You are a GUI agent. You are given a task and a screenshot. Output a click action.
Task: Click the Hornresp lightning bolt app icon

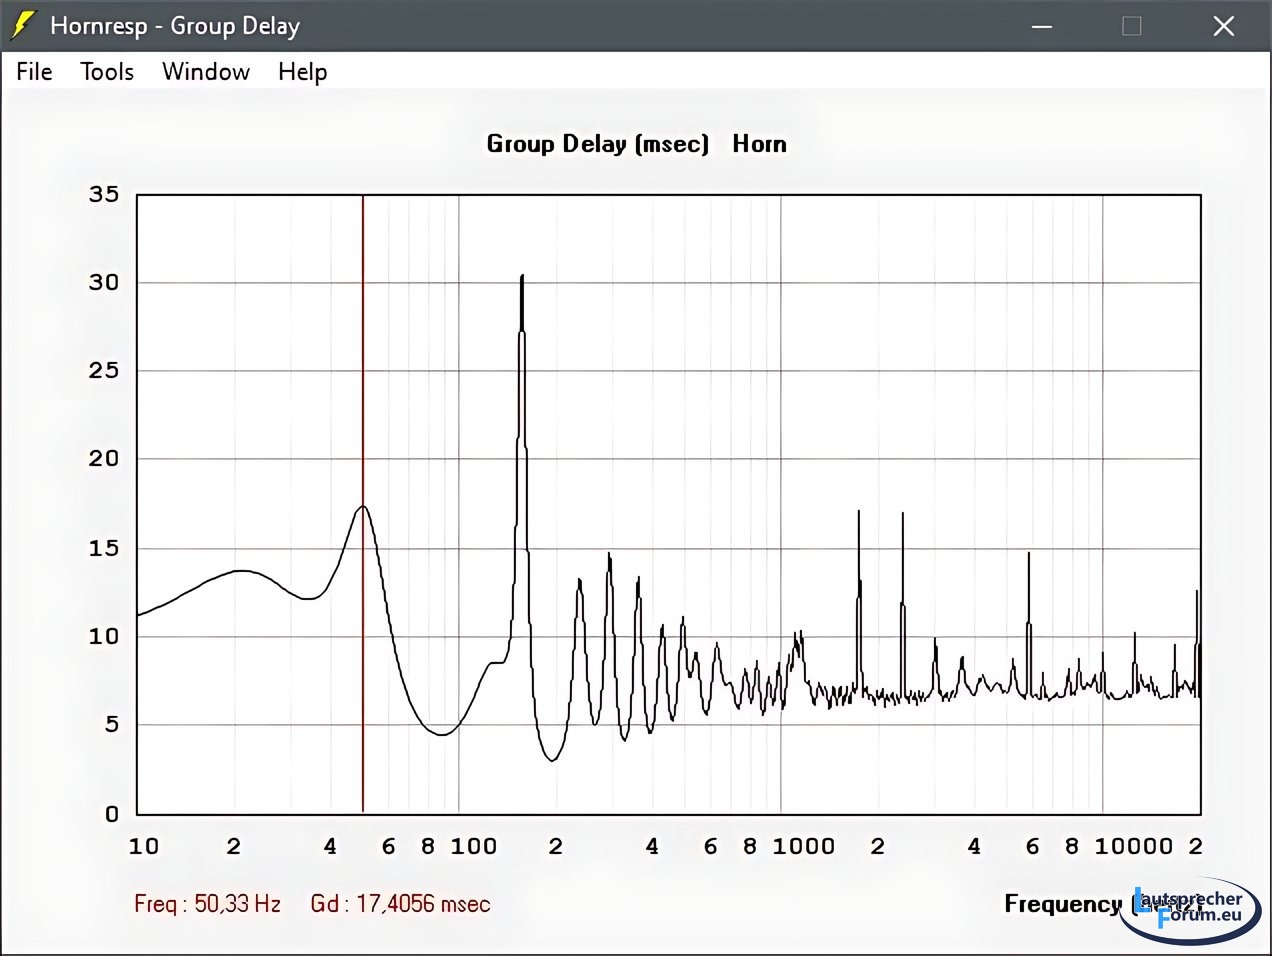tap(22, 26)
